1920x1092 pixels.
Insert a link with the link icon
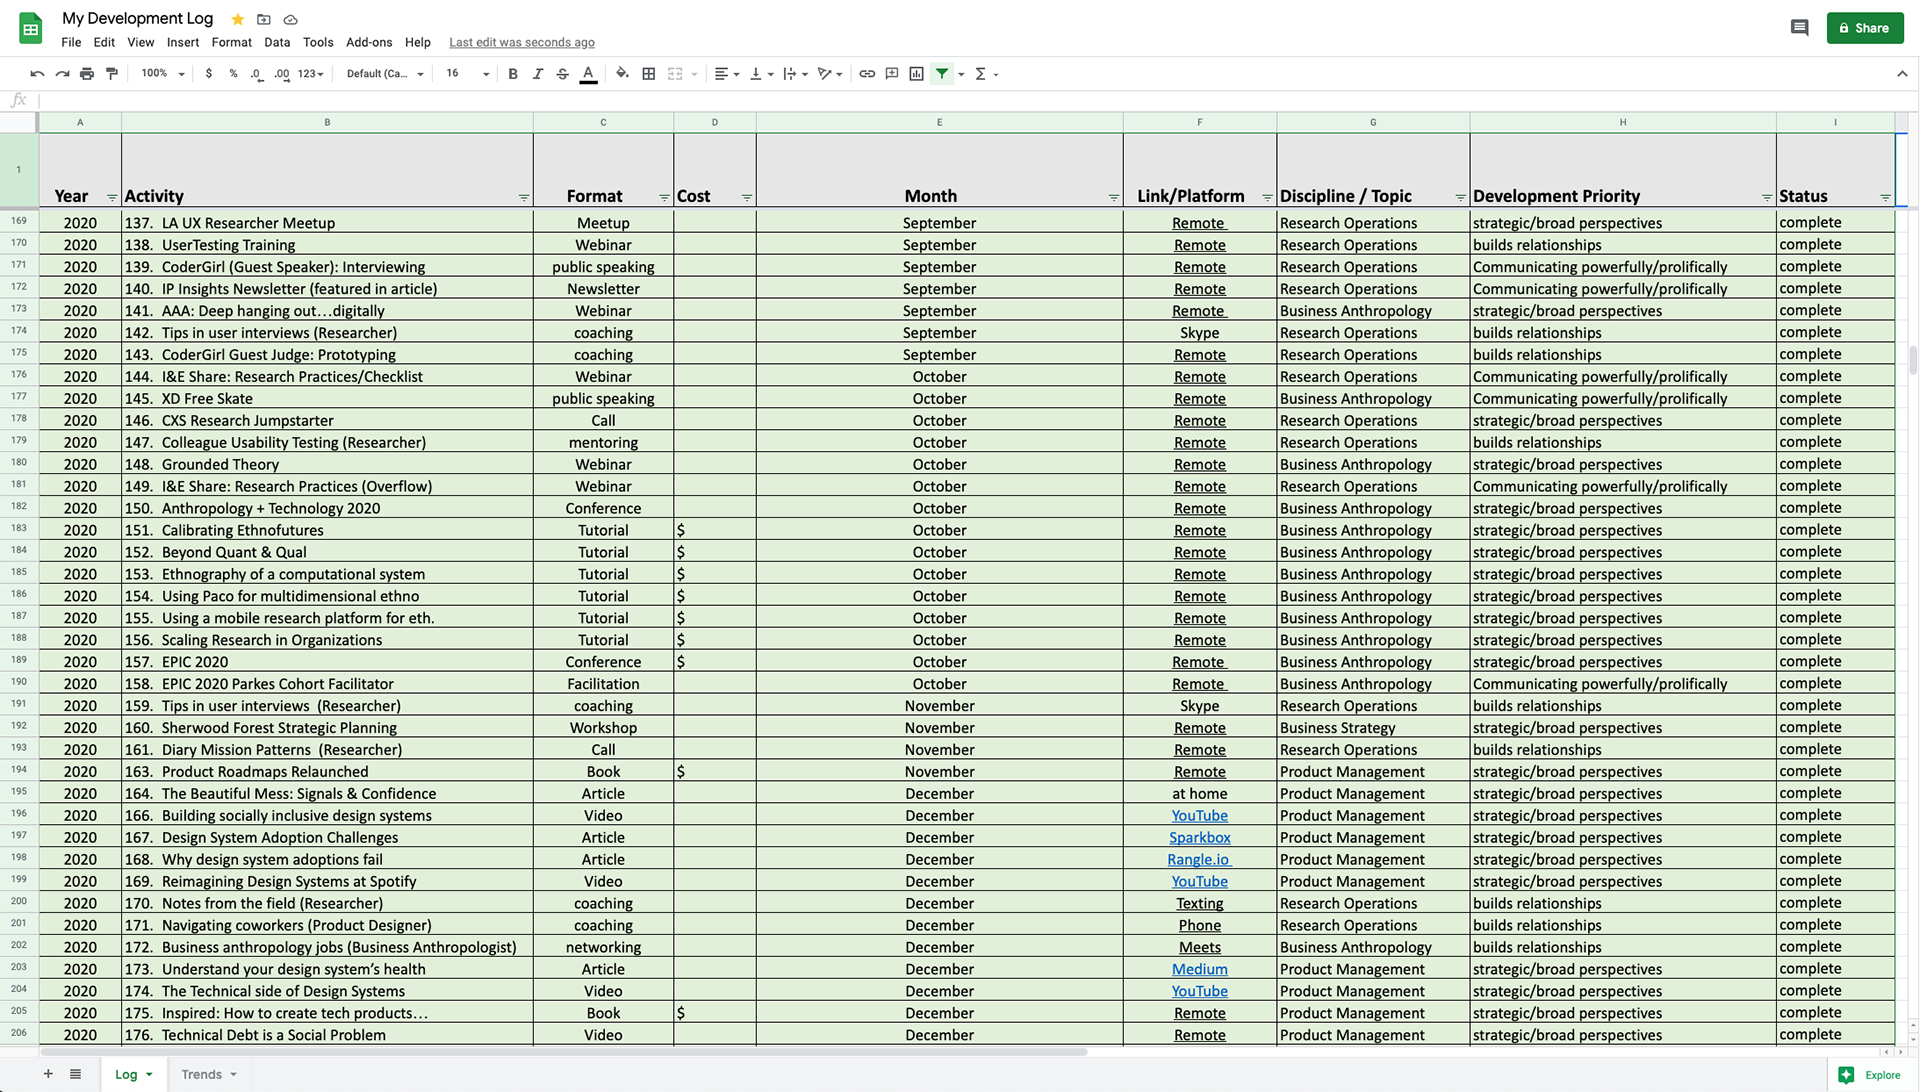(867, 74)
